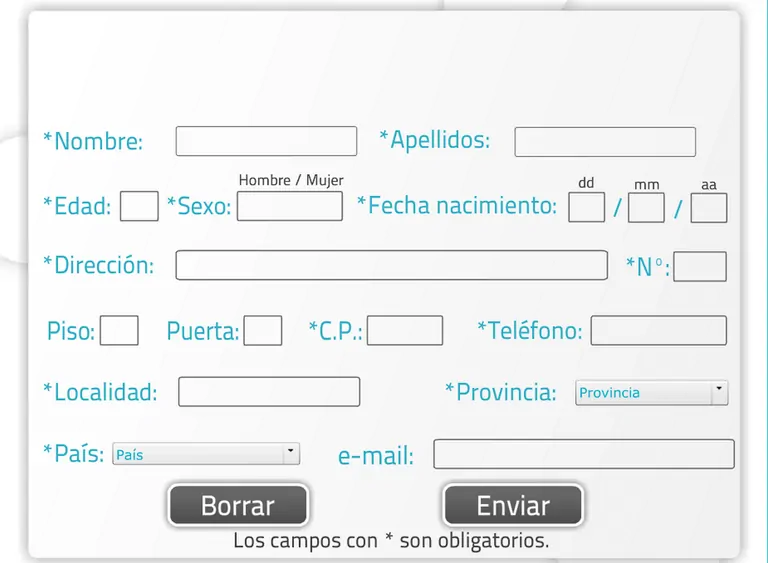Click the Nº street number field
The width and height of the screenshot is (768, 563).
(700, 267)
